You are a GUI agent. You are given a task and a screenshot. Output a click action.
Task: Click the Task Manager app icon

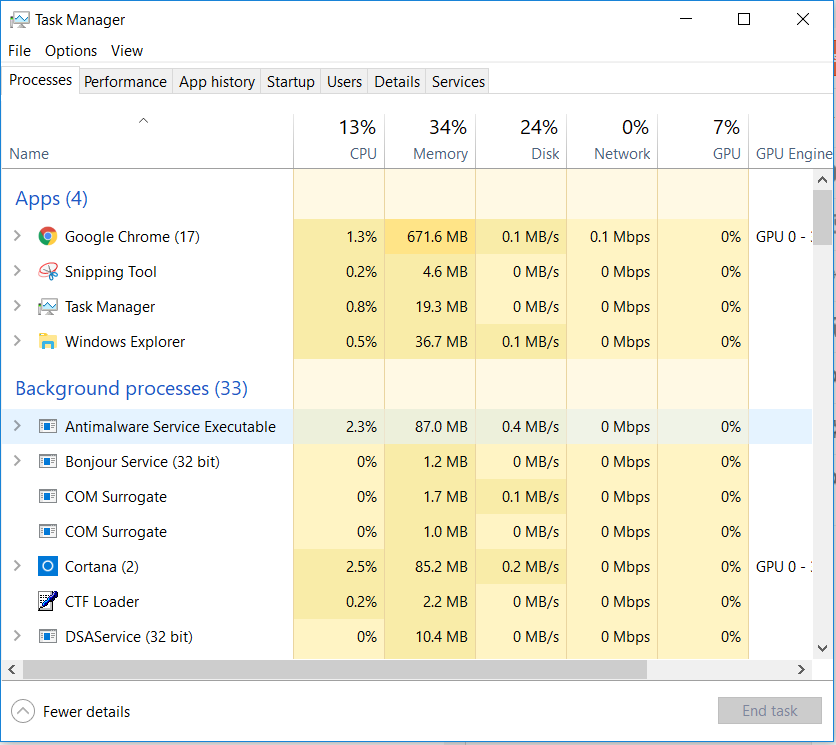click(47, 306)
